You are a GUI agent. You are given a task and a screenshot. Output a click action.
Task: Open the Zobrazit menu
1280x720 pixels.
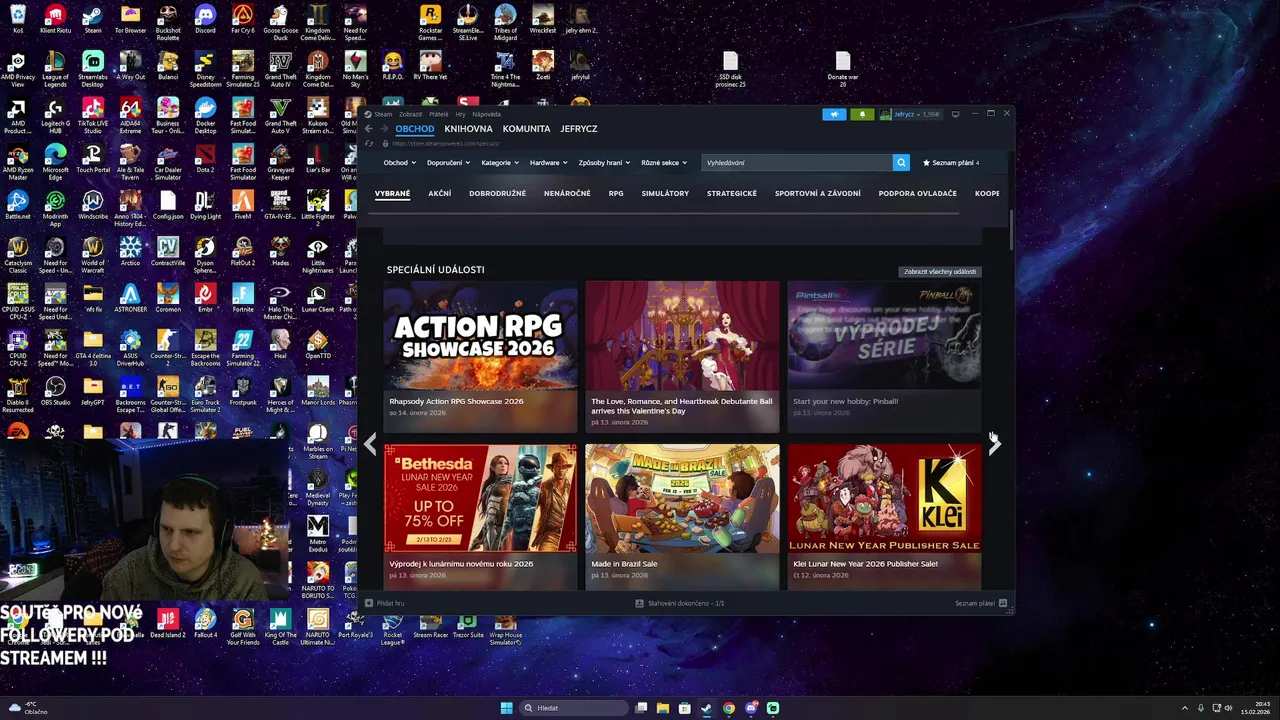(x=410, y=114)
